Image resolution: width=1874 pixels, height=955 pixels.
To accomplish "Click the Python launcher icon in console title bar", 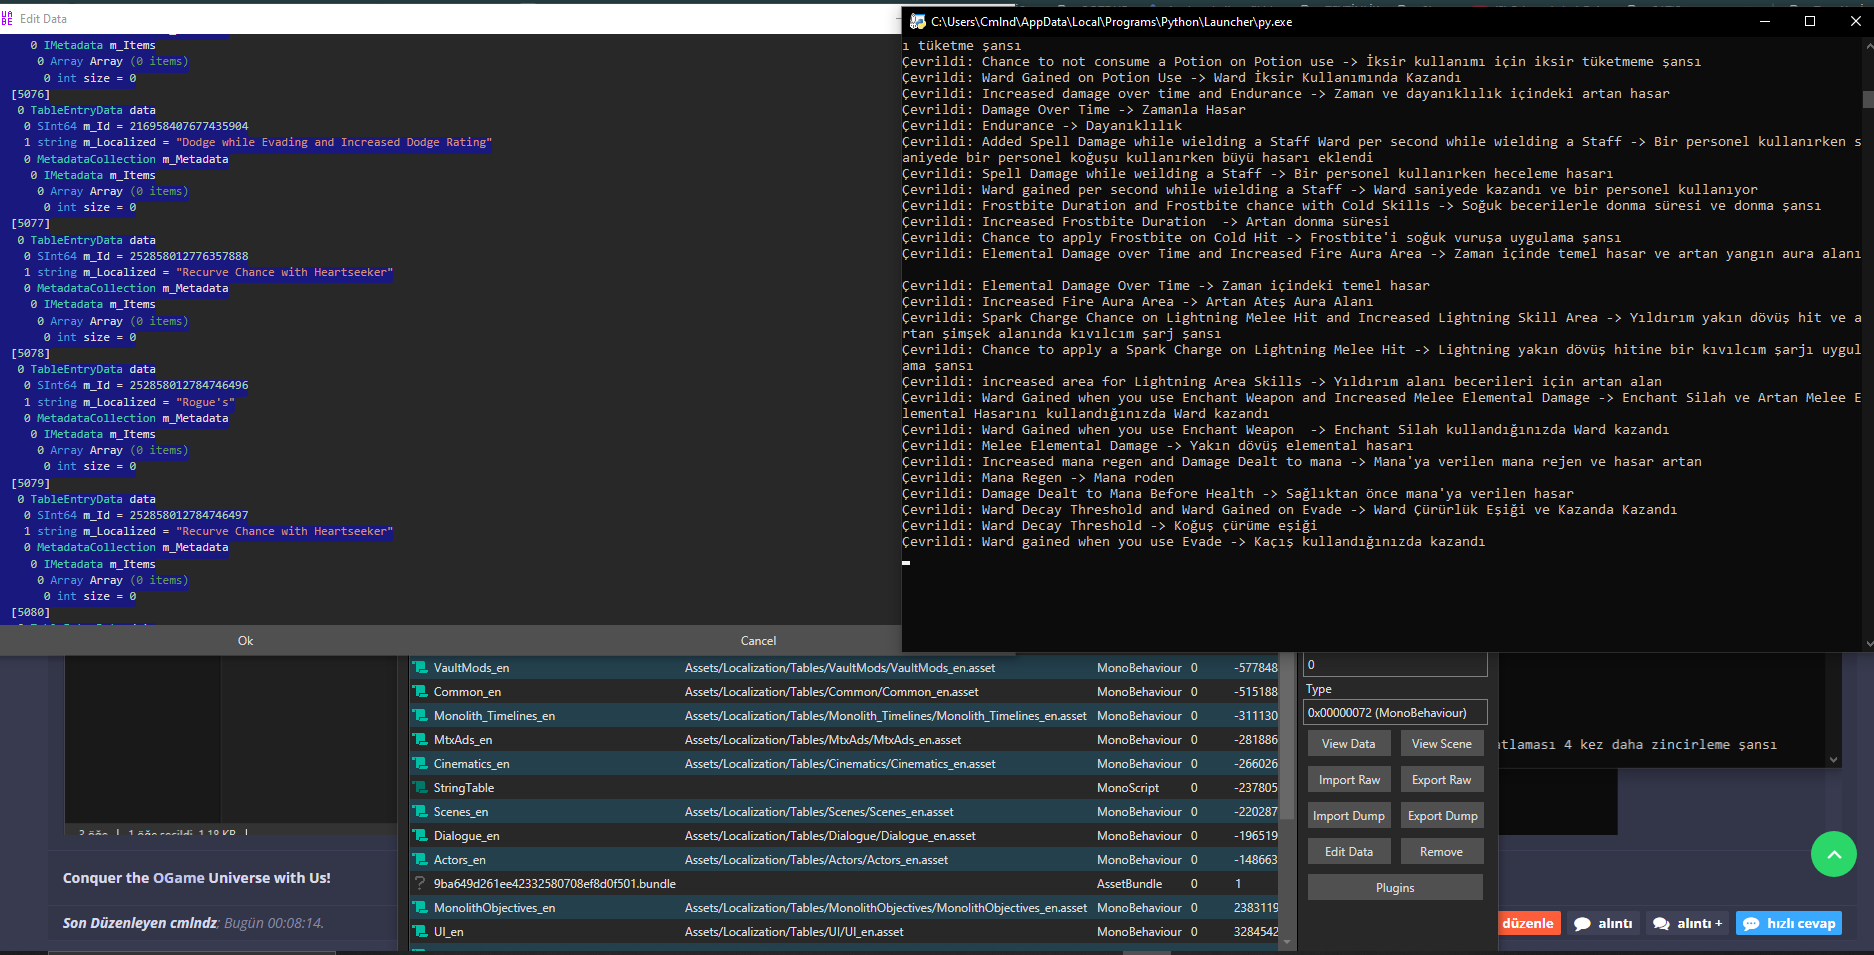I will coord(917,21).
